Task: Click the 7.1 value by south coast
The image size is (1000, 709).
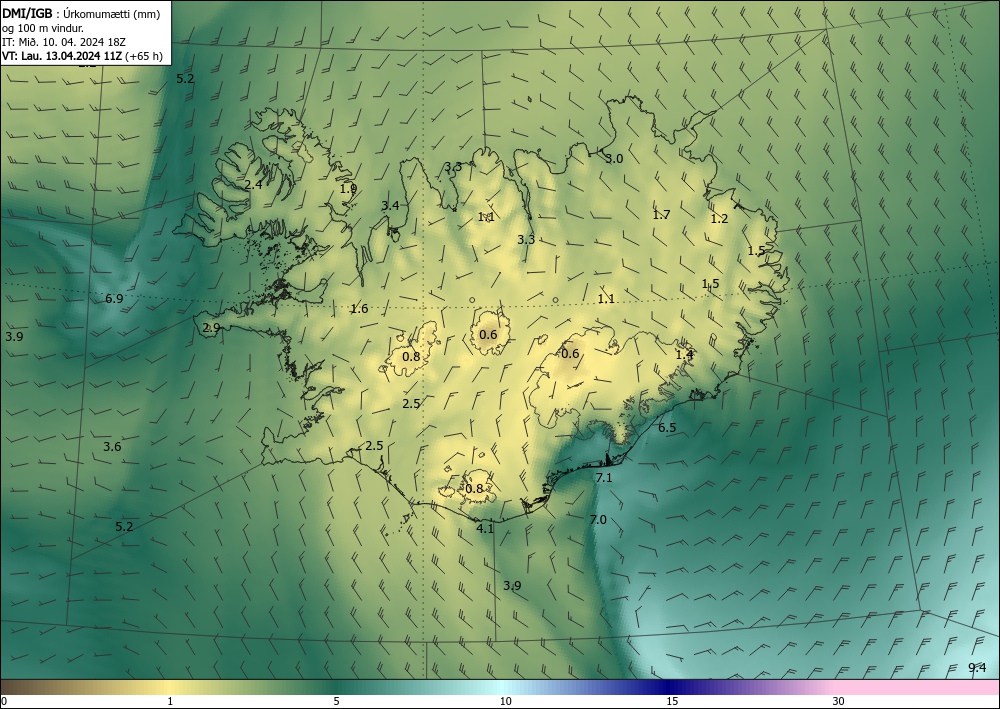Action: click(603, 477)
